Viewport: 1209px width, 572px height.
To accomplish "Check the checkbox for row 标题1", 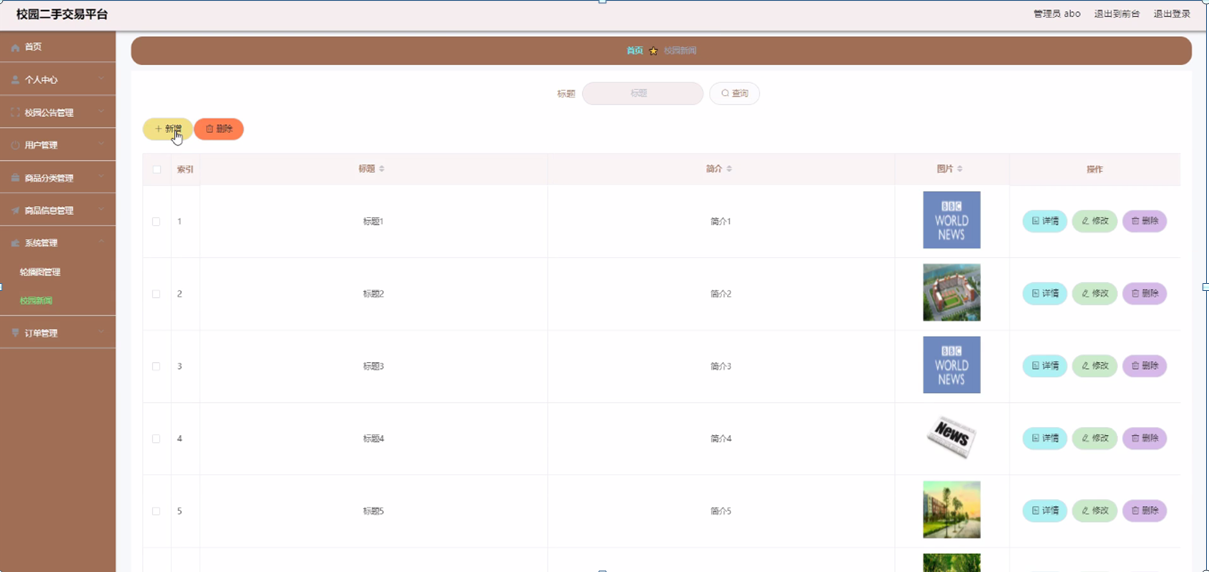I will (x=156, y=221).
